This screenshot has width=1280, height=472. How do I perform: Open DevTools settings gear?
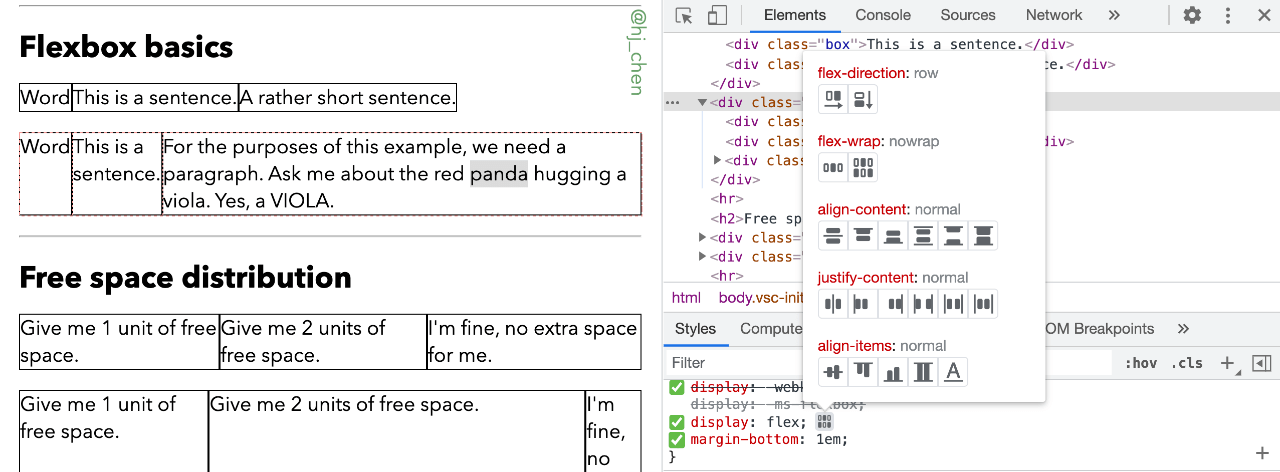pos(1192,15)
